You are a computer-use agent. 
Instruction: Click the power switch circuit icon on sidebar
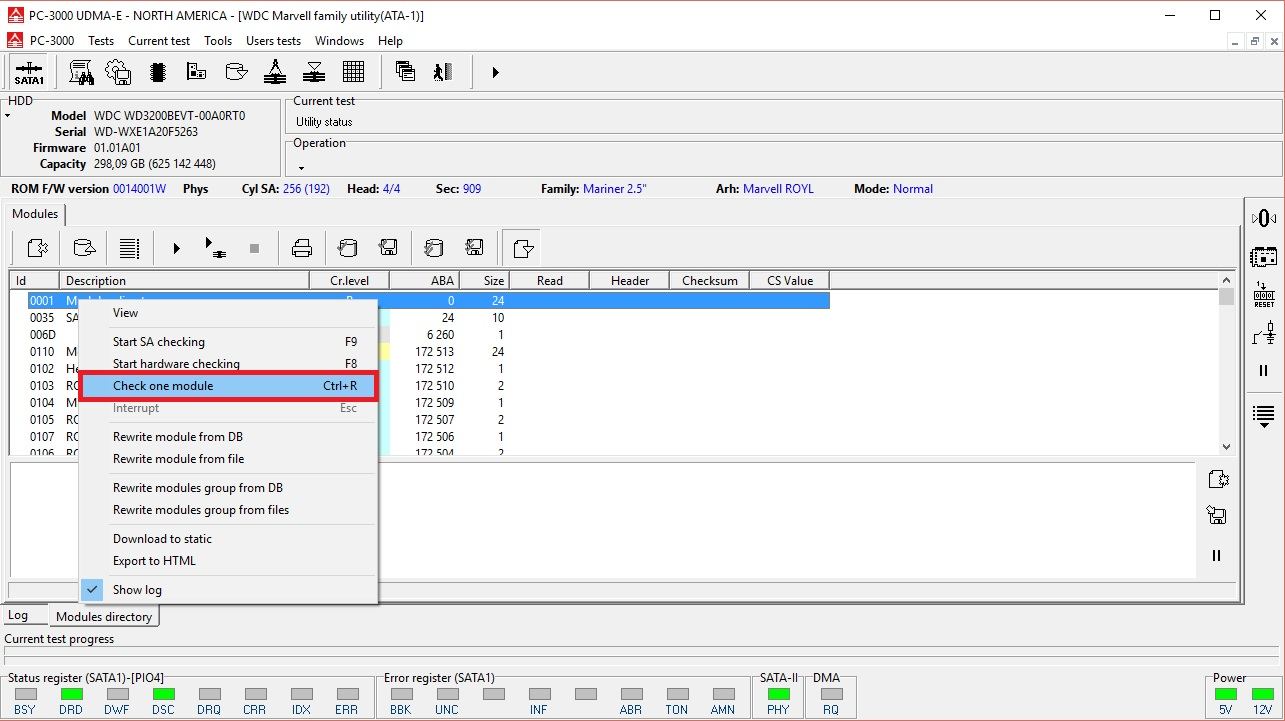[x=1264, y=332]
